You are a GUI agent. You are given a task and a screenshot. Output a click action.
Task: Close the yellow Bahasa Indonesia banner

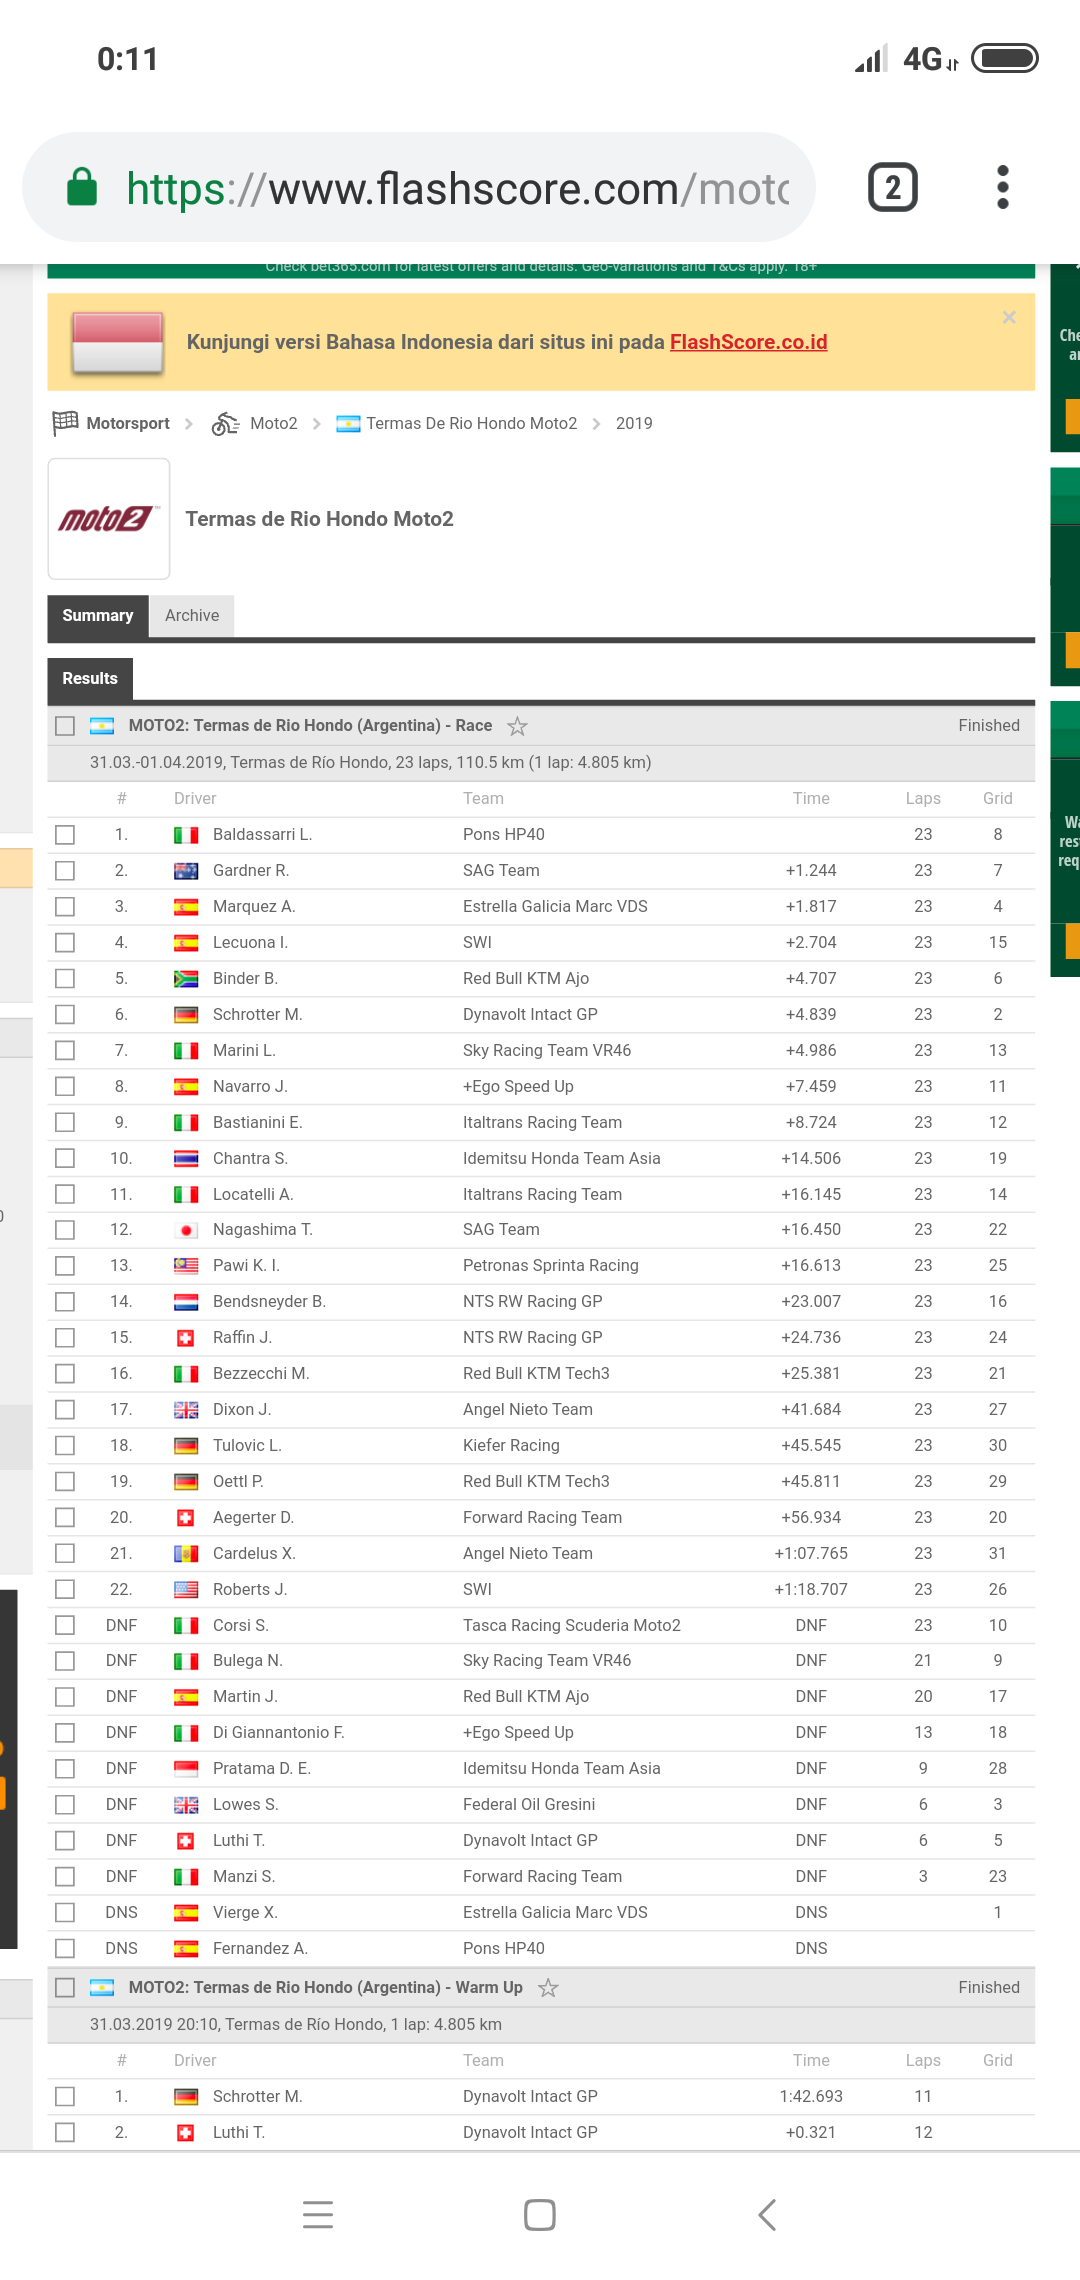click(1009, 317)
